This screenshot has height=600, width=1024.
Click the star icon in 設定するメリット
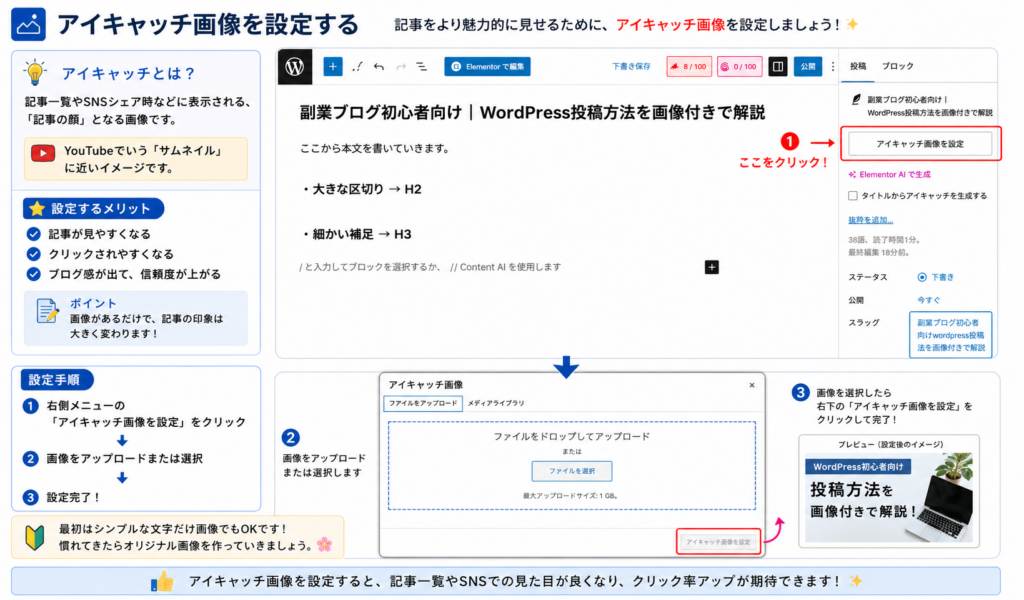click(37, 209)
